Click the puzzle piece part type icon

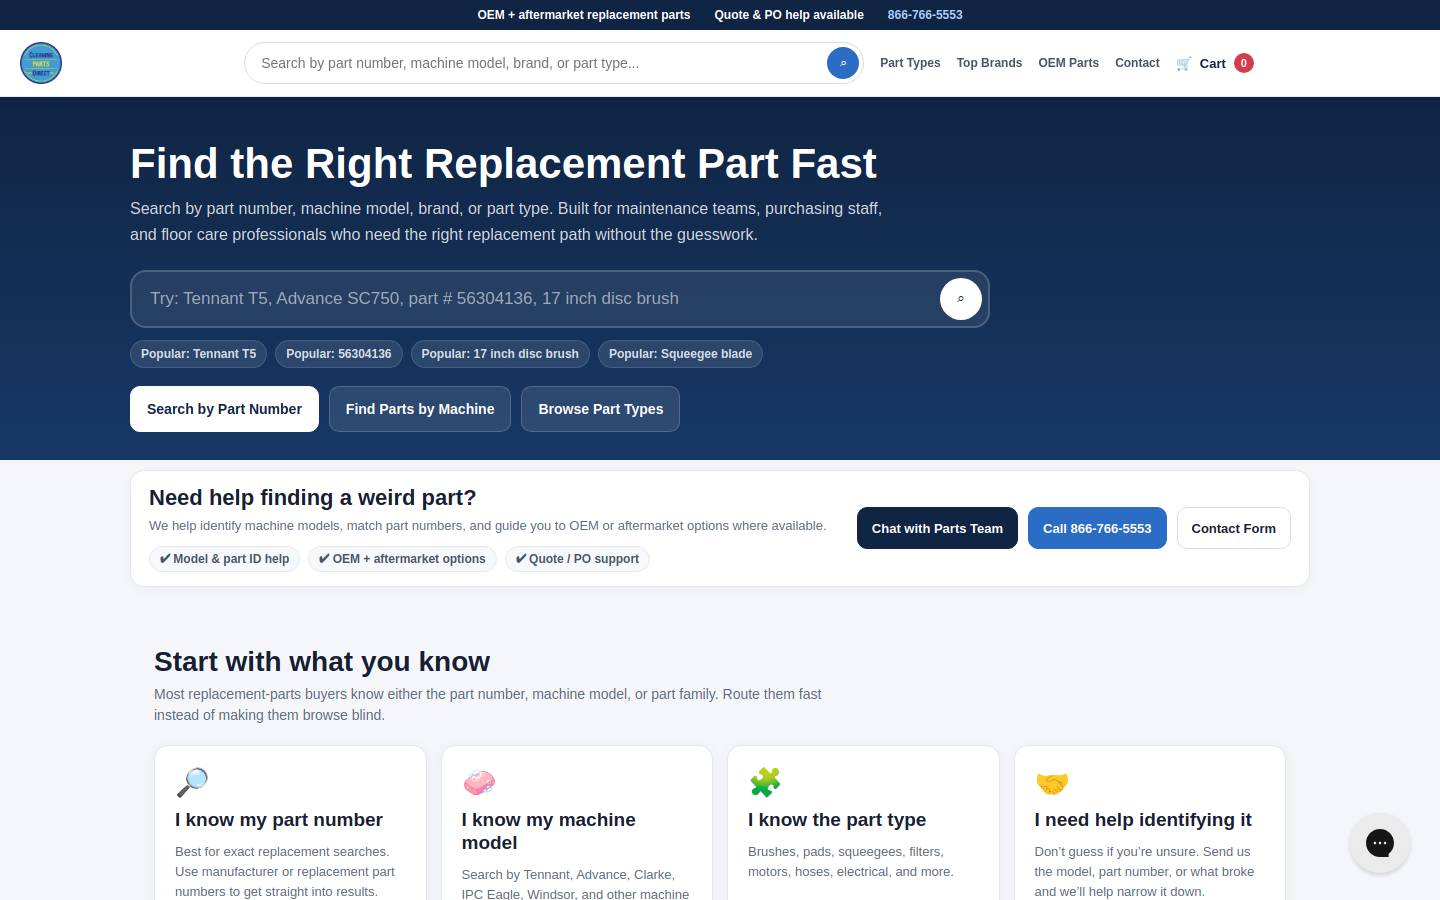pyautogui.click(x=765, y=782)
